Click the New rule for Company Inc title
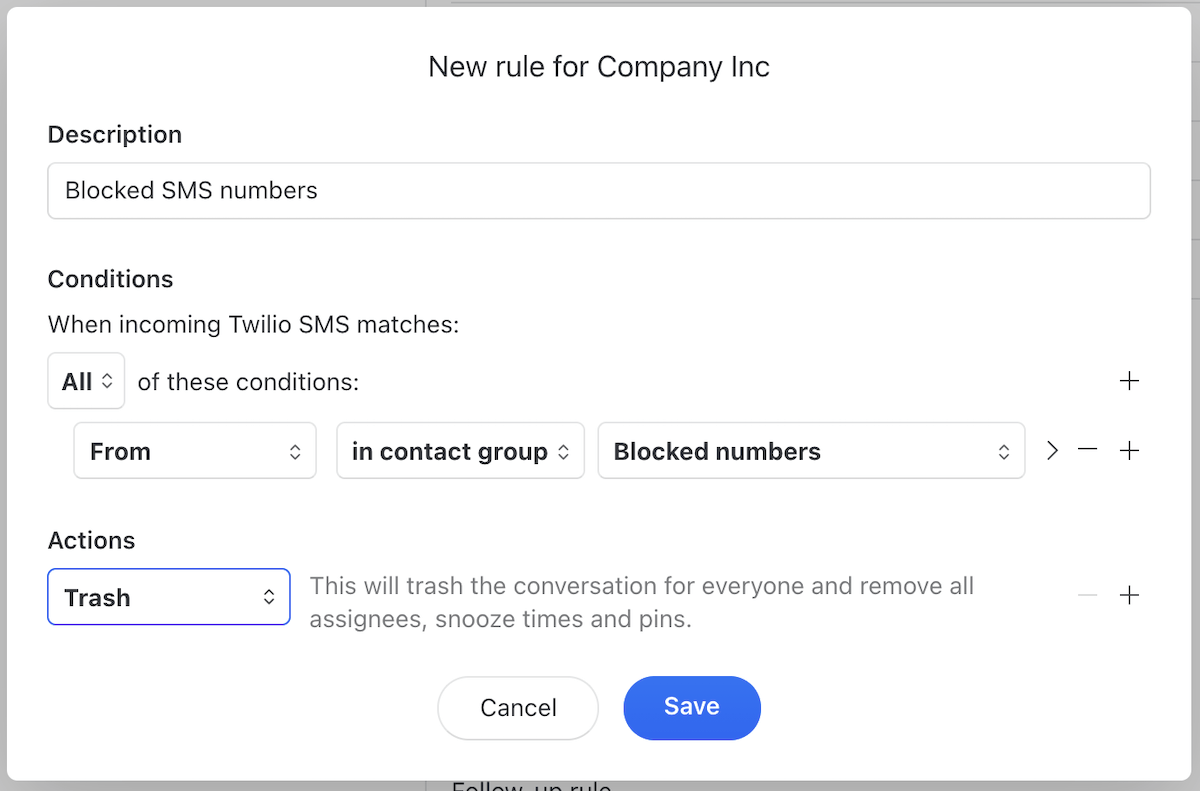Screen dimensions: 1200x791 [599, 66]
